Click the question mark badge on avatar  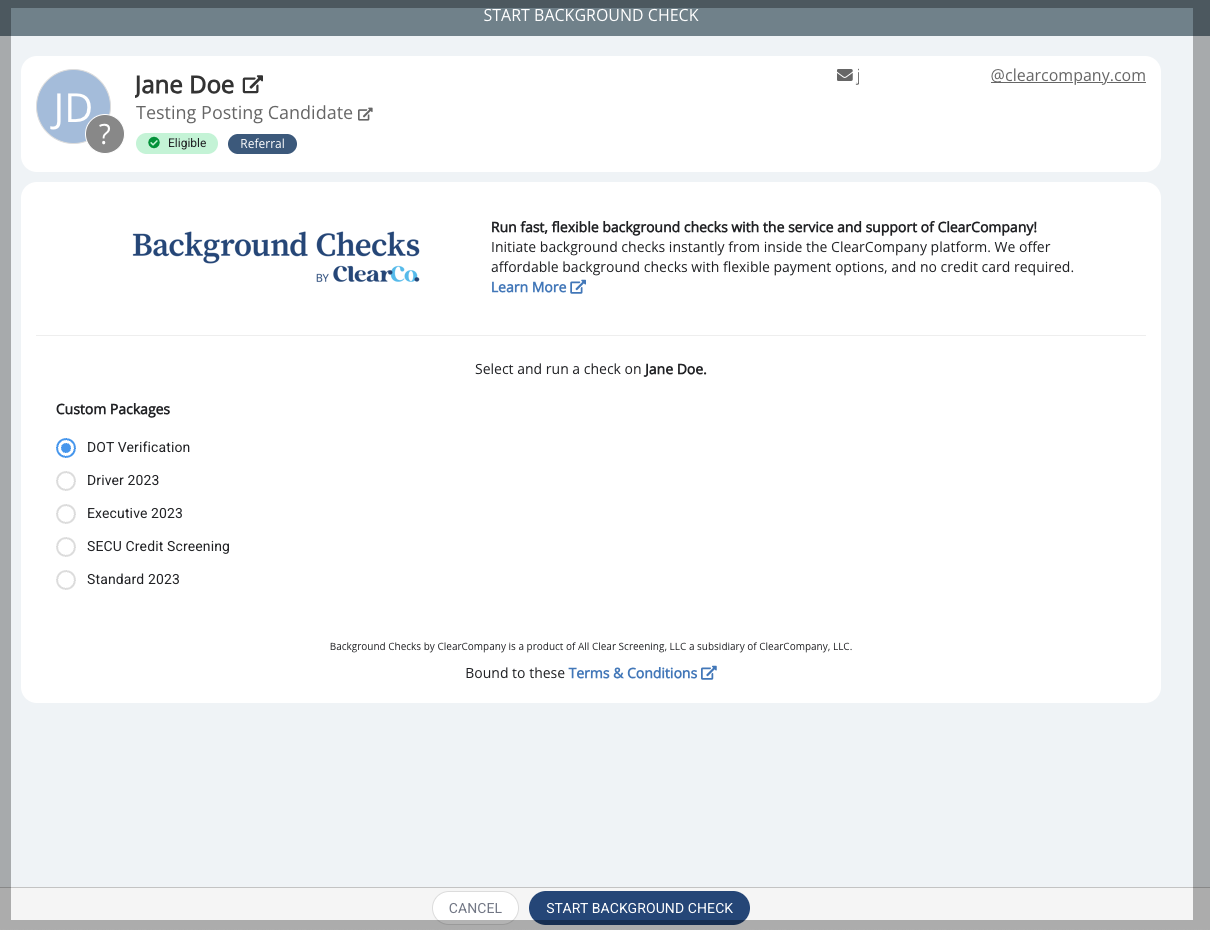coord(105,134)
